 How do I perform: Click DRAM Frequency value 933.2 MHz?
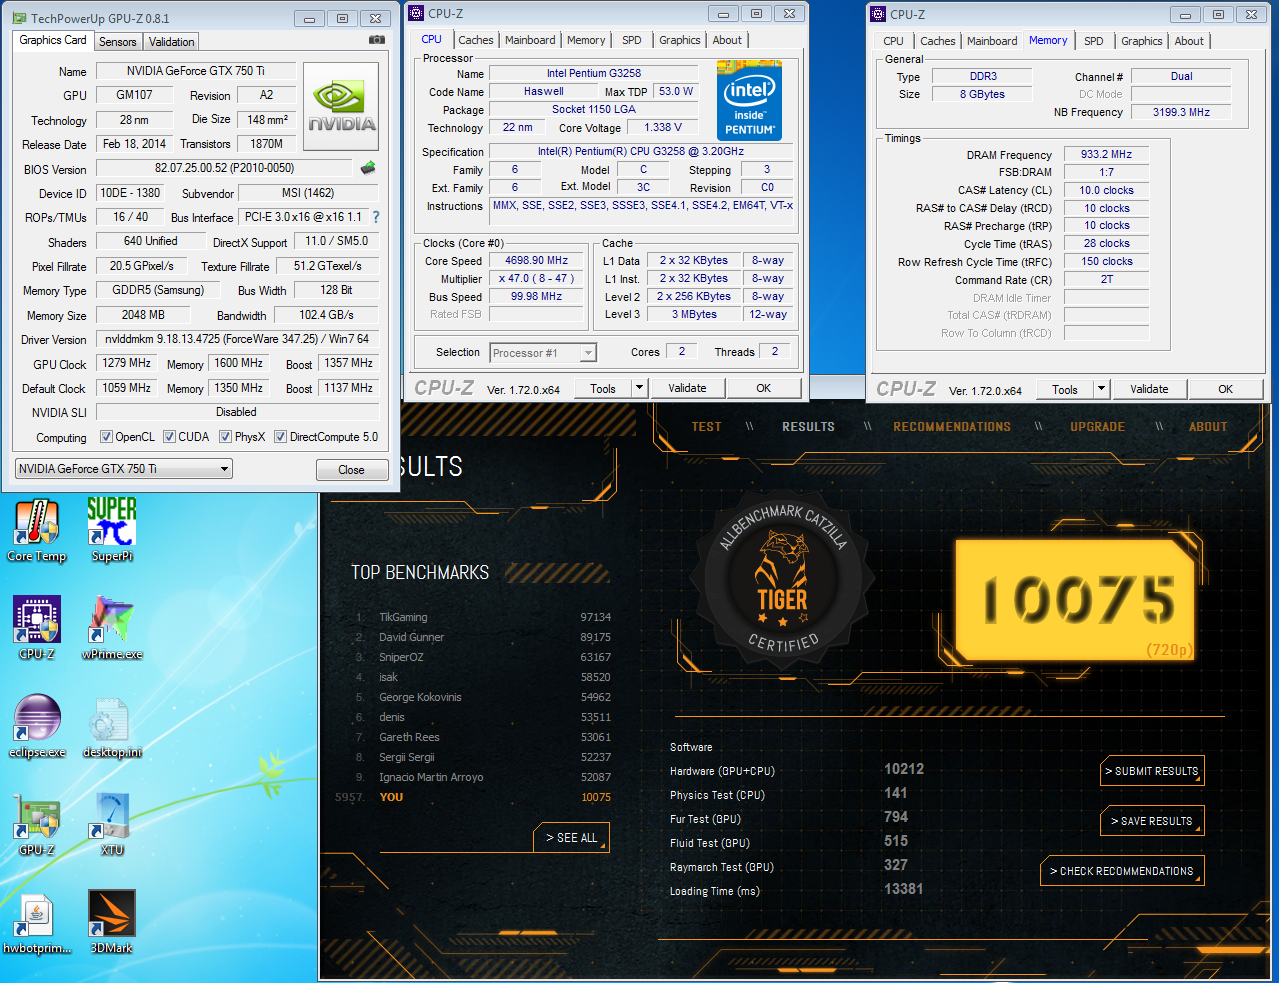tap(1106, 154)
